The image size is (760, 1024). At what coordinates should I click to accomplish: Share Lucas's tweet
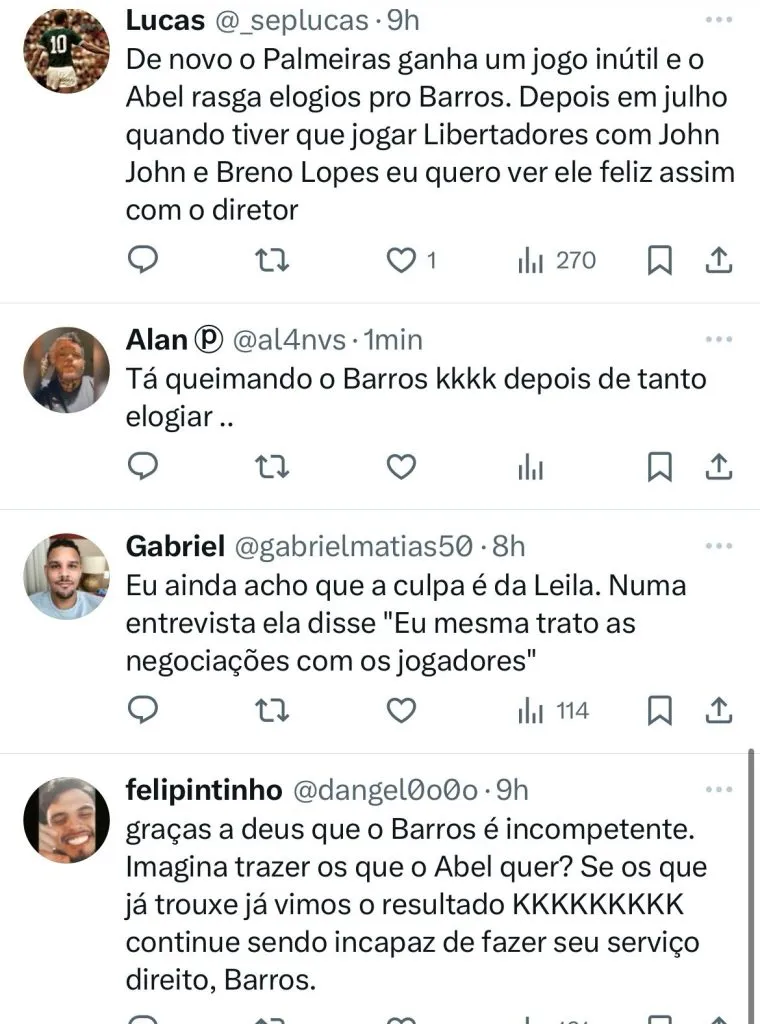point(718,260)
